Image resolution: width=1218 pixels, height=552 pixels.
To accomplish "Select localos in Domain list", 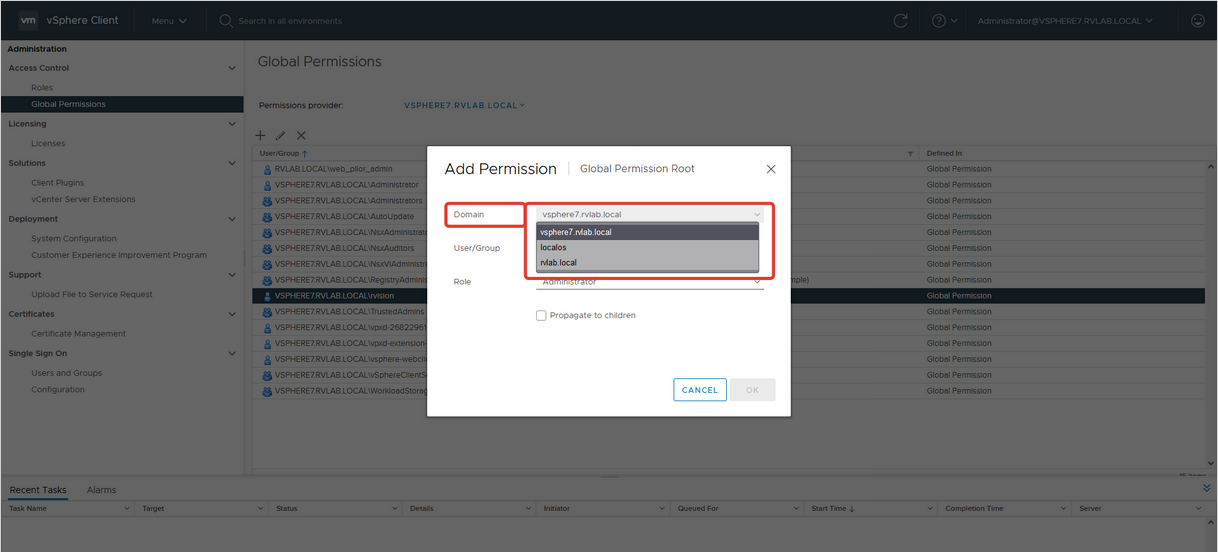I will (647, 247).
